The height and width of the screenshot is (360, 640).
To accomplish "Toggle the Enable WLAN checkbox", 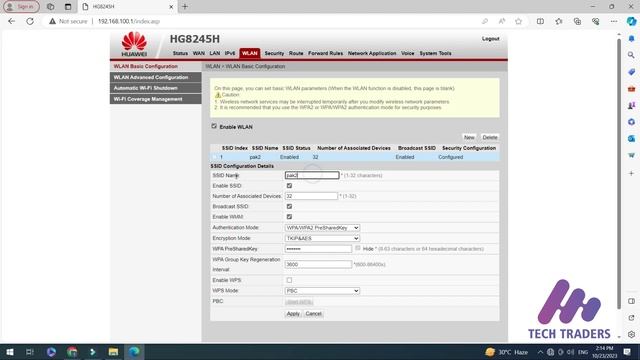I will click(x=214, y=126).
